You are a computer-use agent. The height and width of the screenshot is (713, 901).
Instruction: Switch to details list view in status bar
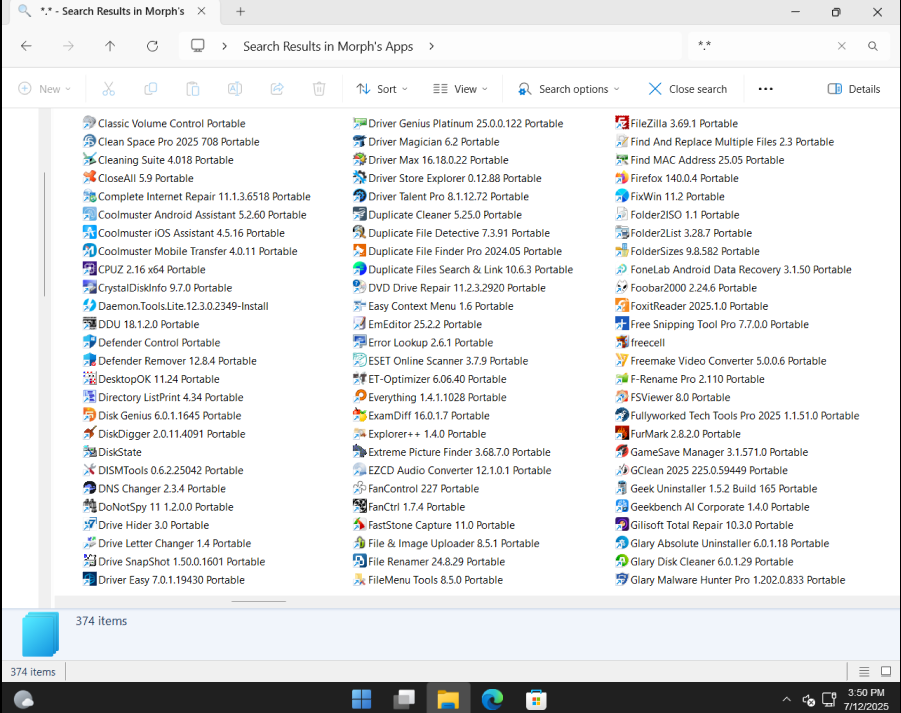(x=864, y=672)
